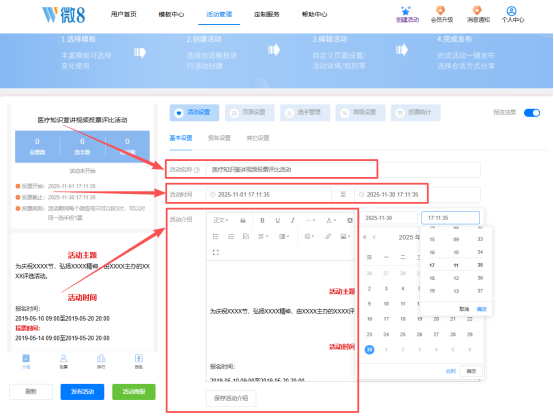
Task: Toggle editor fullscreen mode
Action: (216, 252)
